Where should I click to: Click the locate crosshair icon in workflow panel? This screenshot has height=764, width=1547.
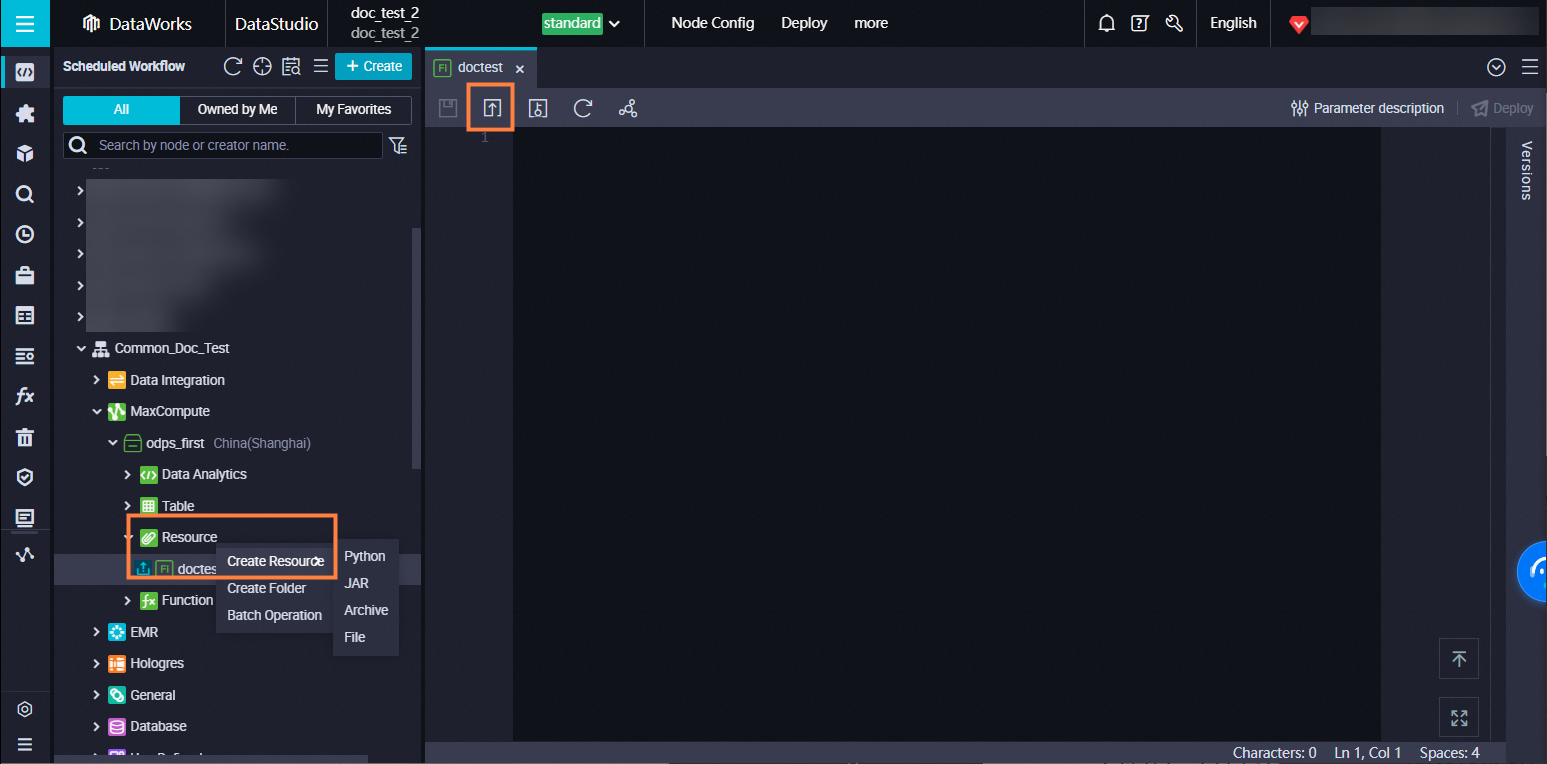tap(262, 66)
